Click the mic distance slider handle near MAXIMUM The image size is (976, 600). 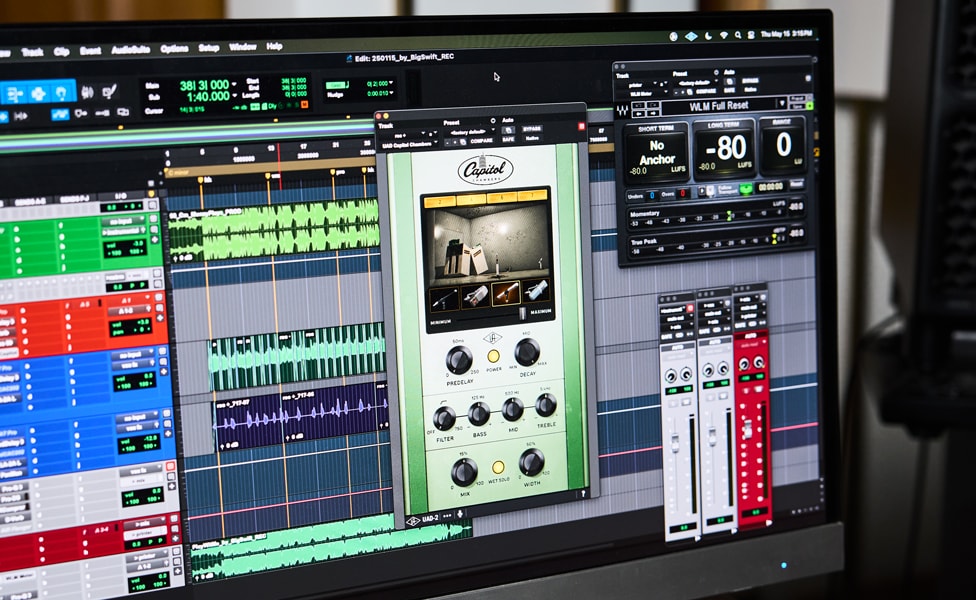coord(523,313)
